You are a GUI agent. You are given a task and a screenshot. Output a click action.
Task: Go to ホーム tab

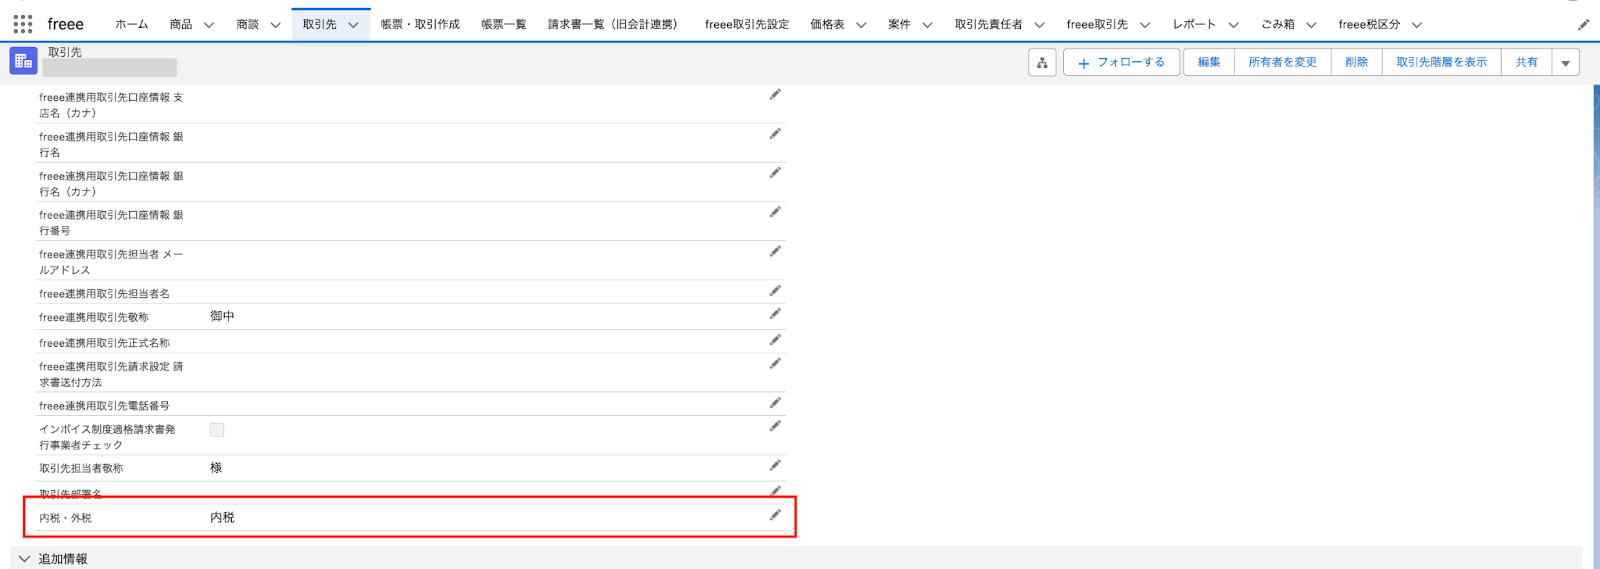(131, 24)
